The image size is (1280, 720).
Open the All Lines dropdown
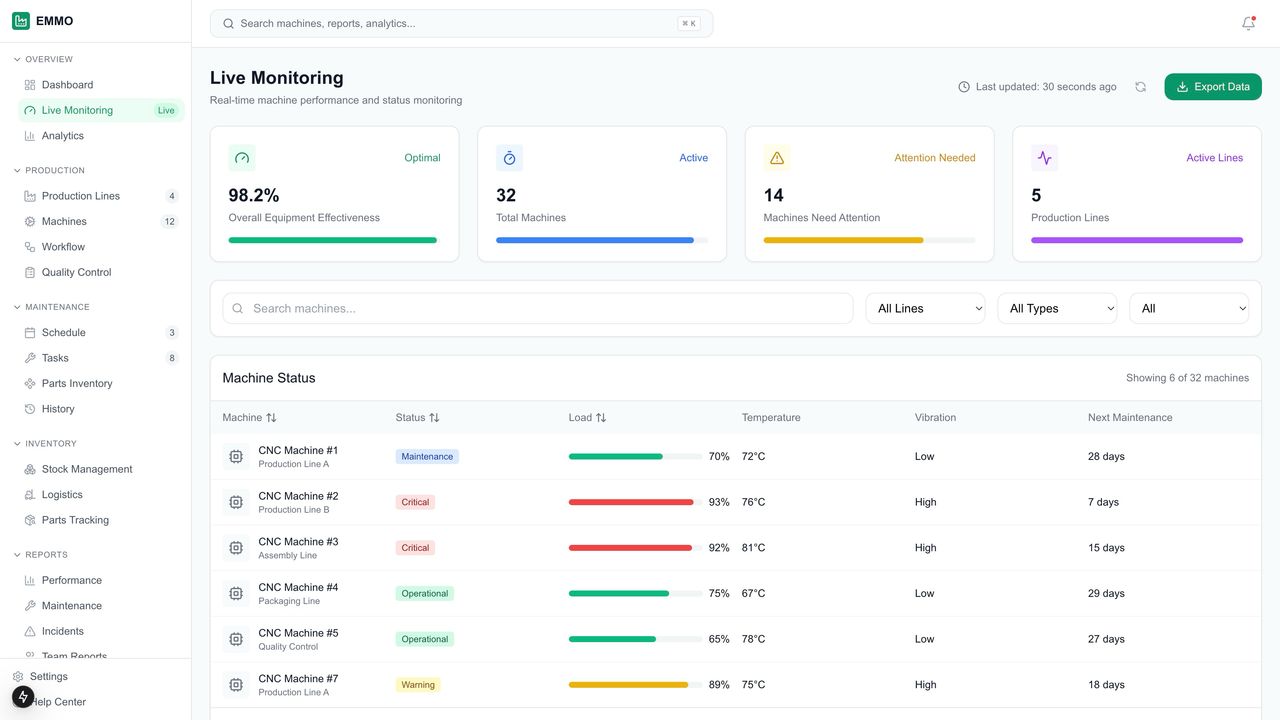(925, 308)
